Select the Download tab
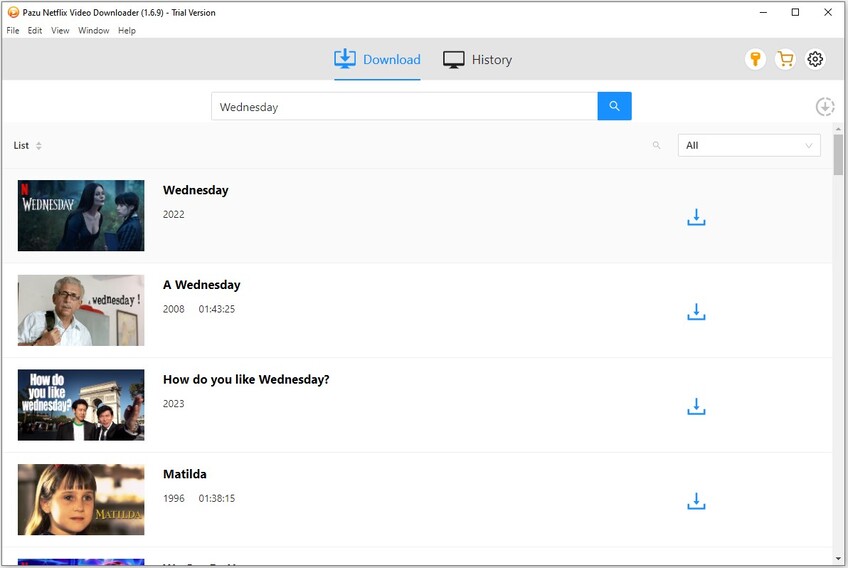The width and height of the screenshot is (848, 568). point(377,60)
